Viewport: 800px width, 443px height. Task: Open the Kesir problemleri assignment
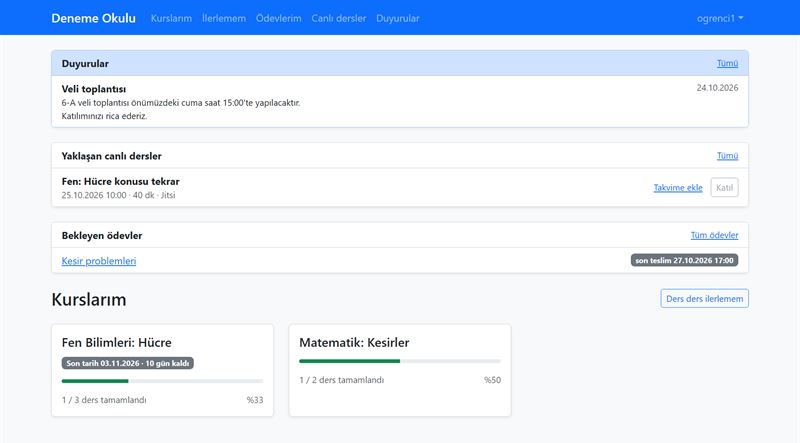pyautogui.click(x=99, y=261)
